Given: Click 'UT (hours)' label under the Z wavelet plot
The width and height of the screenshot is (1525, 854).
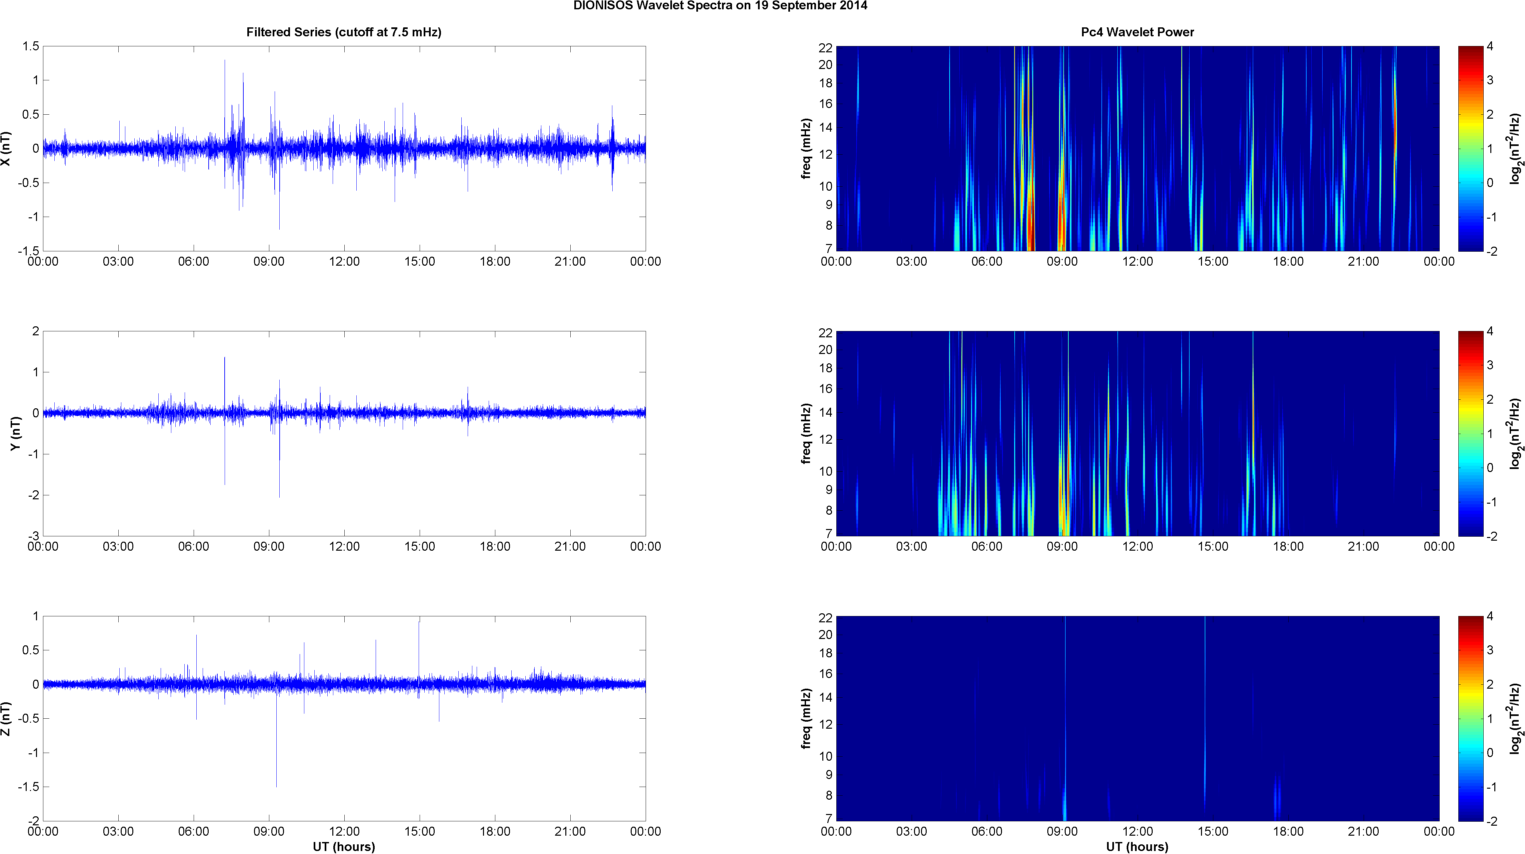Looking at the screenshot, I should click(1137, 846).
